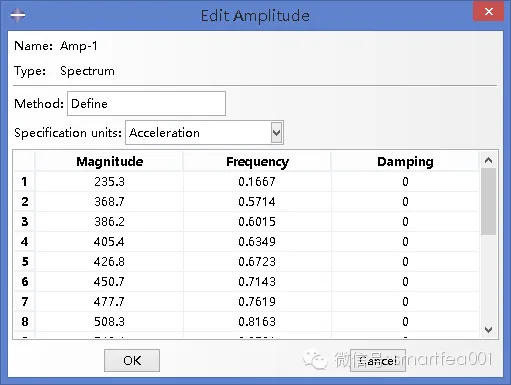The height and width of the screenshot is (385, 511).
Task: Select row header number 5
Action: click(24, 262)
